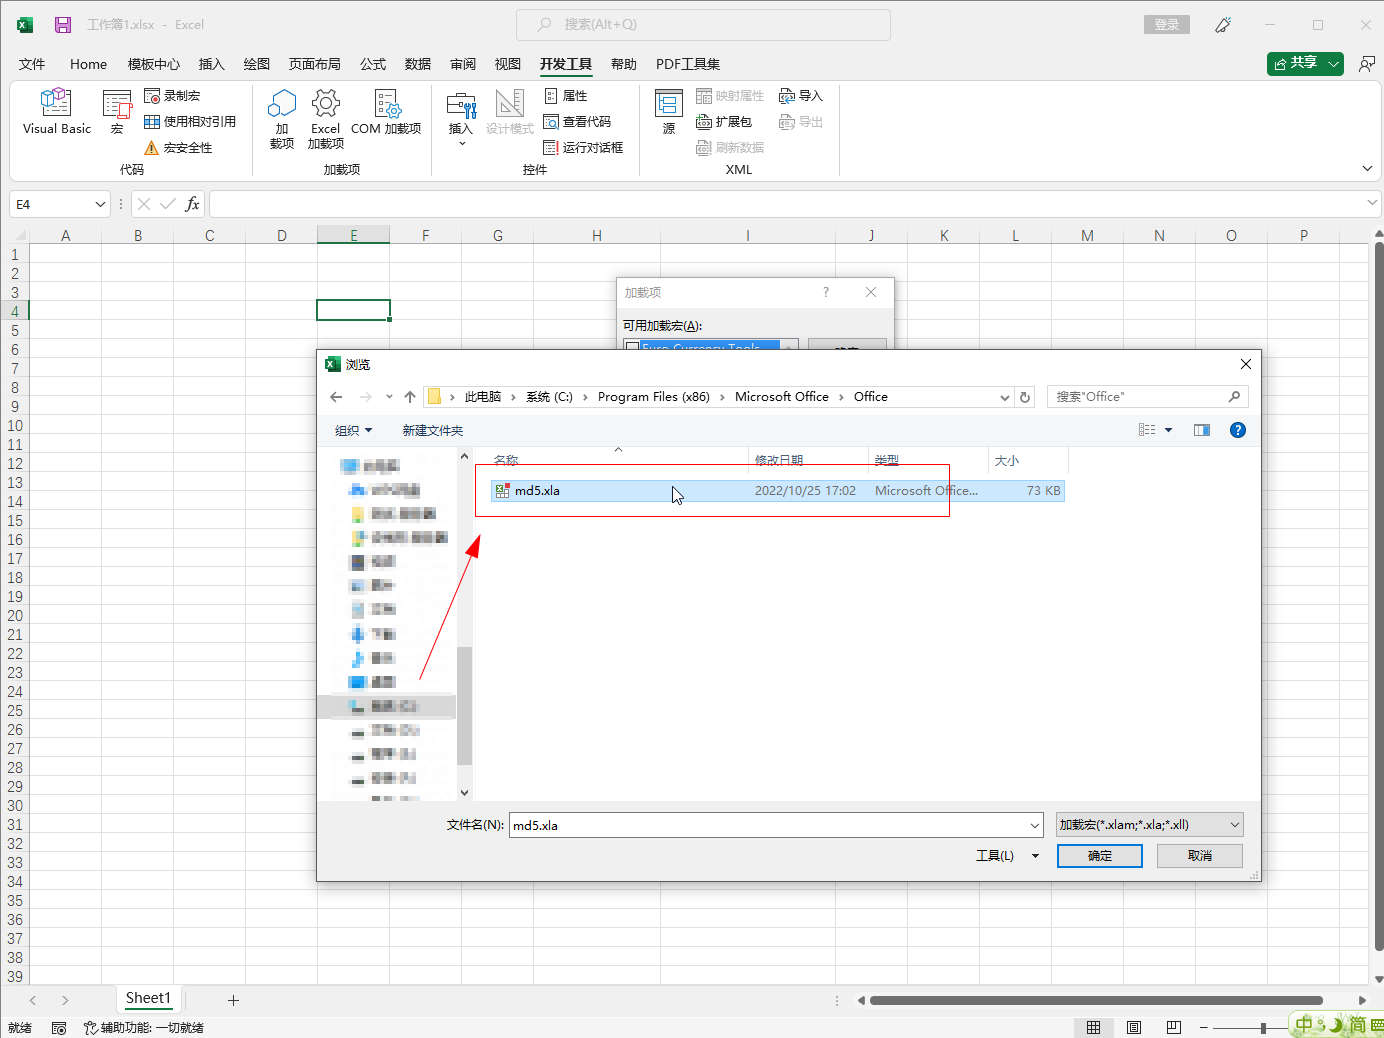Click the Share (共享) button

[x=1296, y=63]
